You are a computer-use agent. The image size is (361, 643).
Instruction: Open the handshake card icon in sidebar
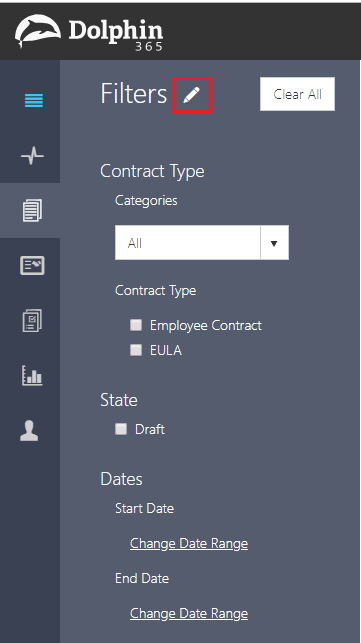click(32, 266)
